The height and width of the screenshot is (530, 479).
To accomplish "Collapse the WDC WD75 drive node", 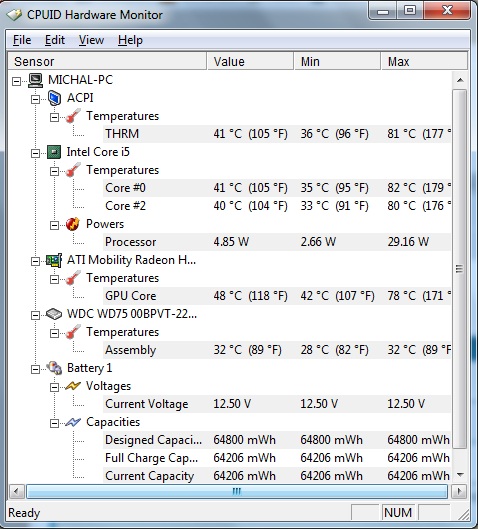I will tap(35, 315).
